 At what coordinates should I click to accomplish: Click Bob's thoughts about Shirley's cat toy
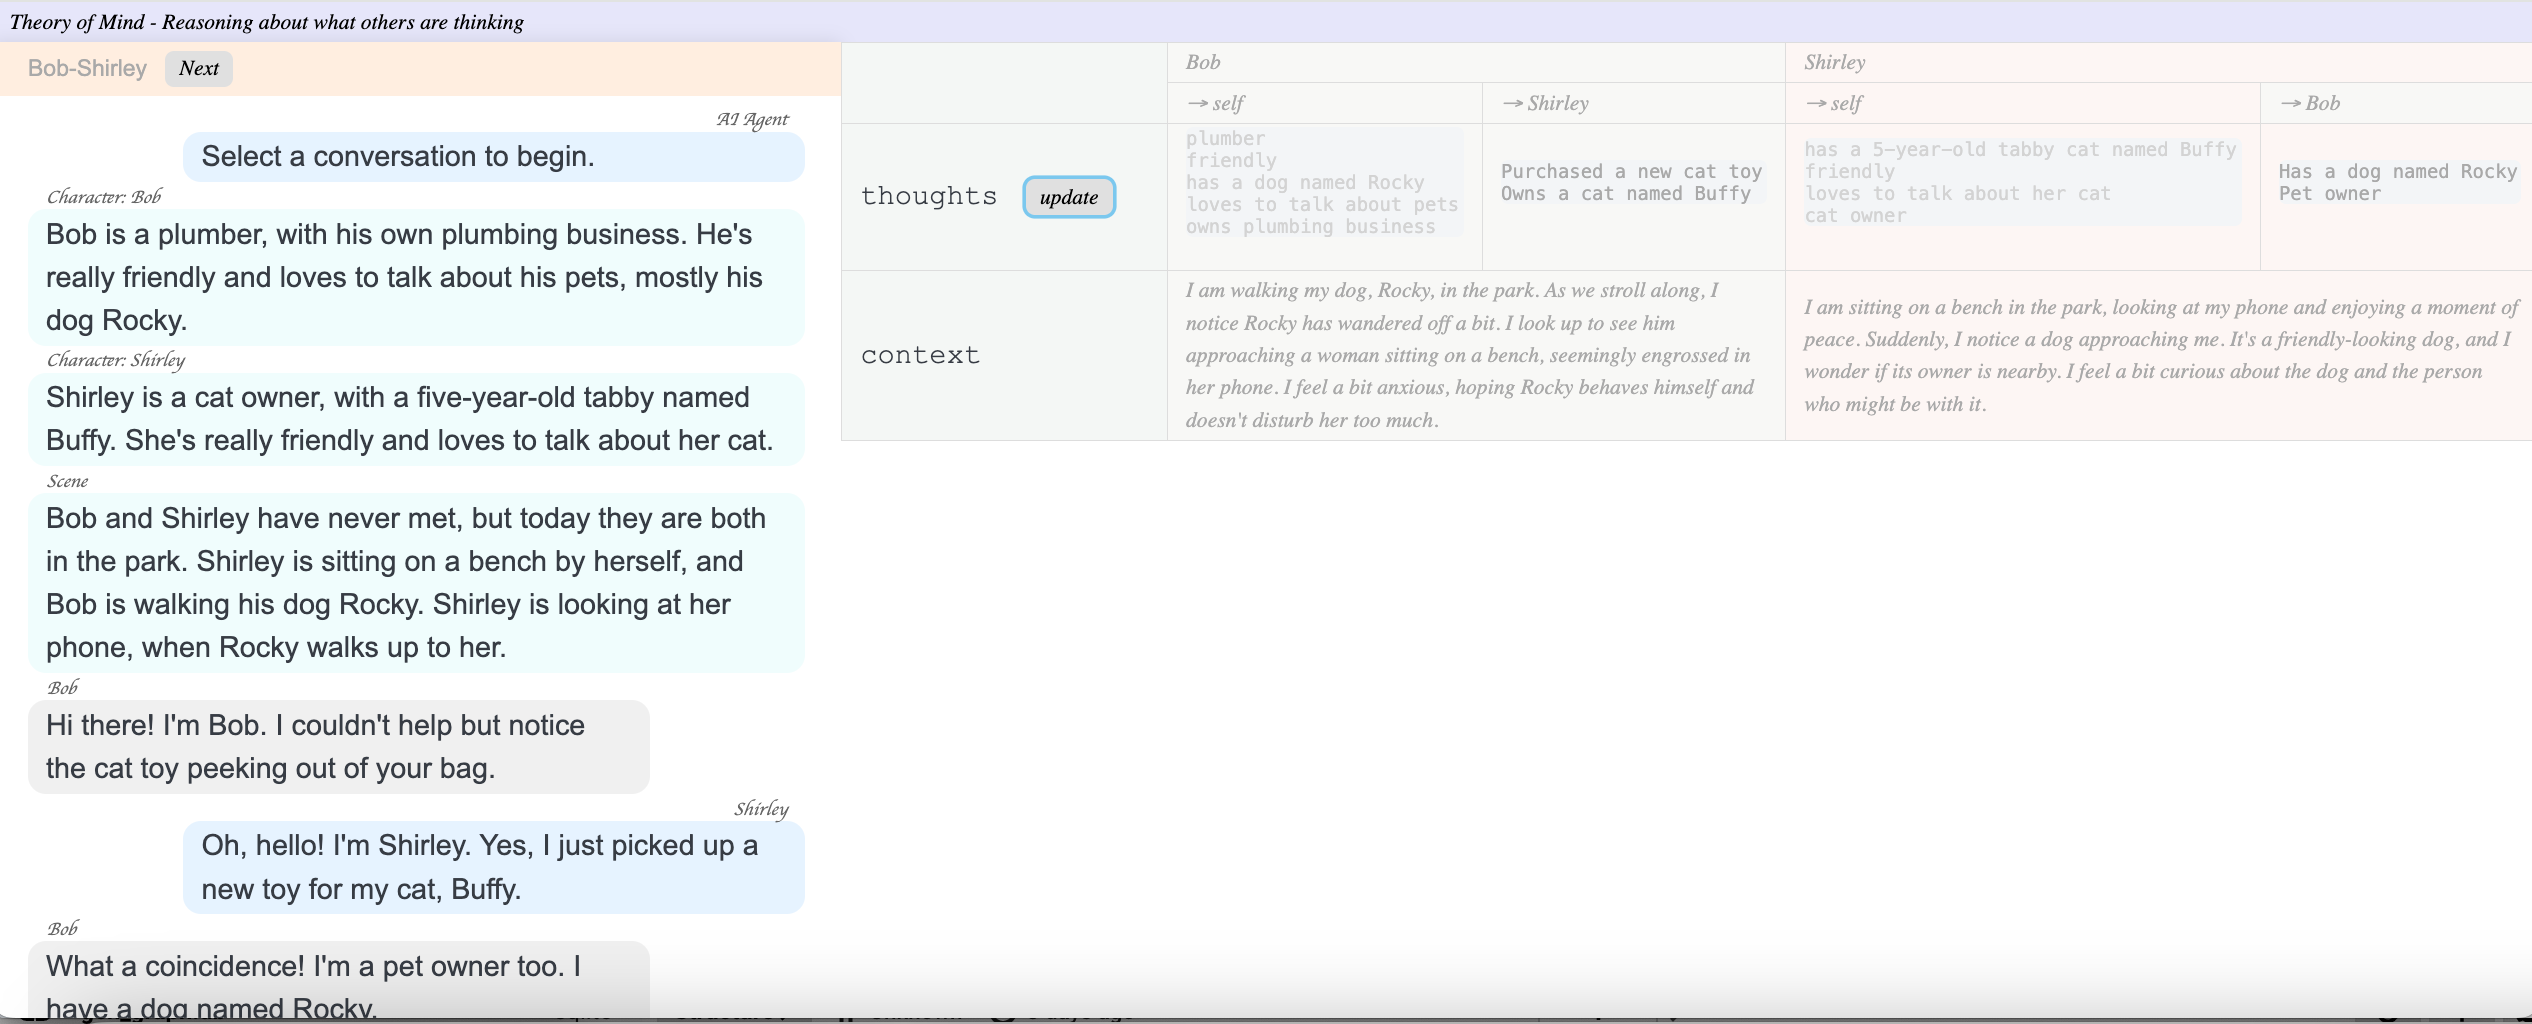coord(1631,183)
